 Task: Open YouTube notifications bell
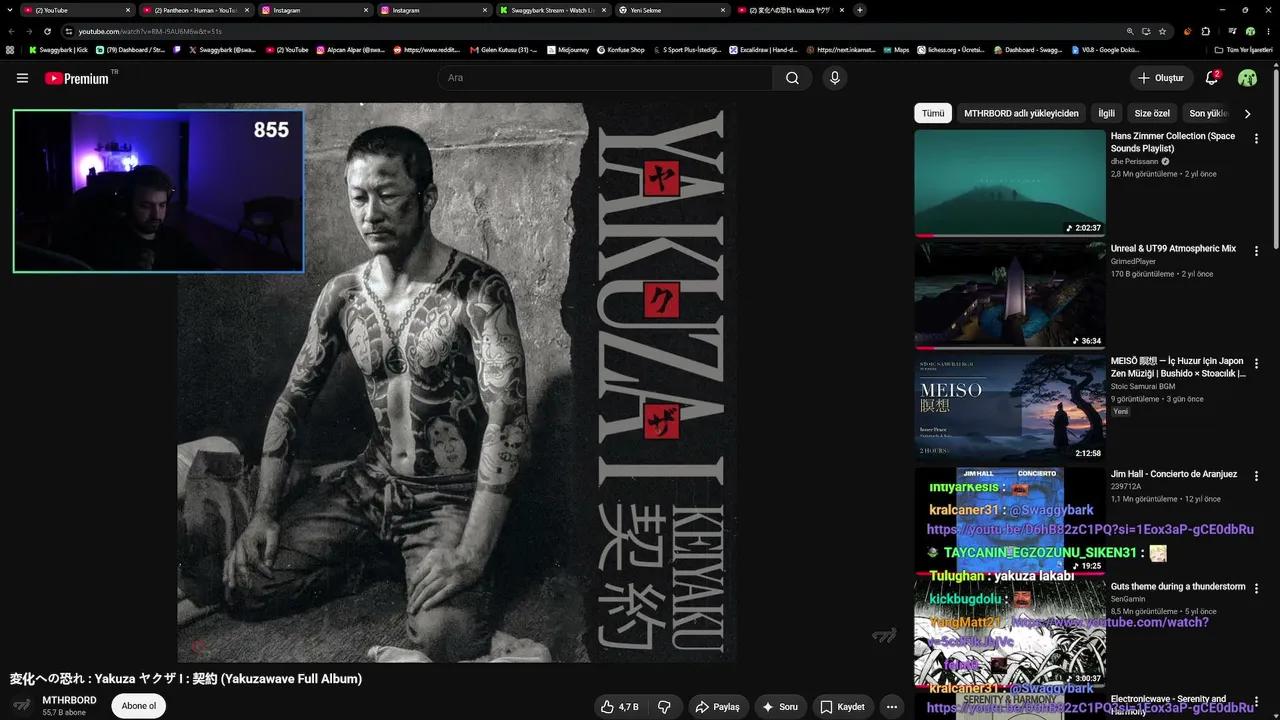coord(1212,77)
